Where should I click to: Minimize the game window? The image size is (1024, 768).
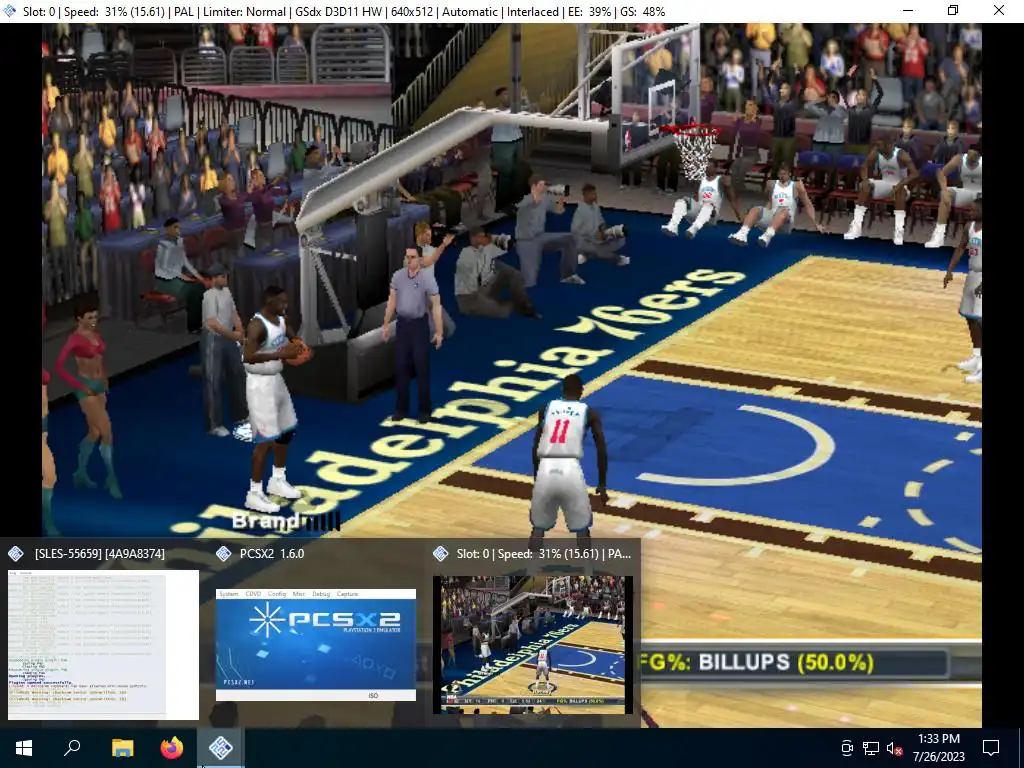click(908, 11)
